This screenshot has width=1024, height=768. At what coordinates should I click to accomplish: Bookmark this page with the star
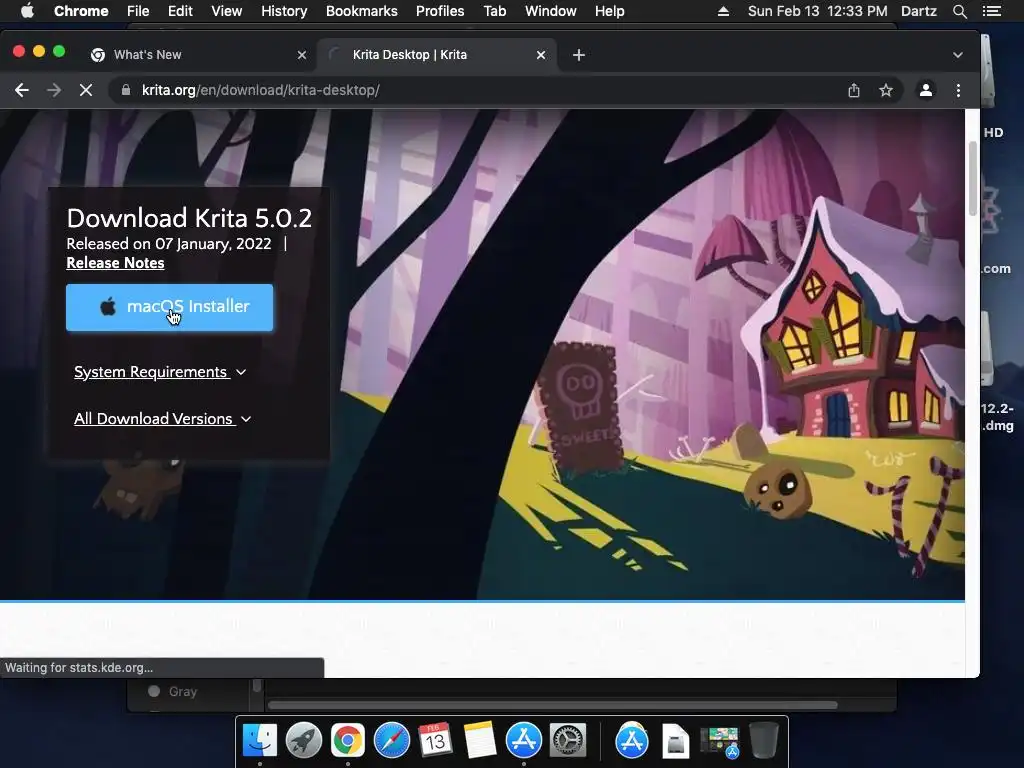pyautogui.click(x=886, y=90)
